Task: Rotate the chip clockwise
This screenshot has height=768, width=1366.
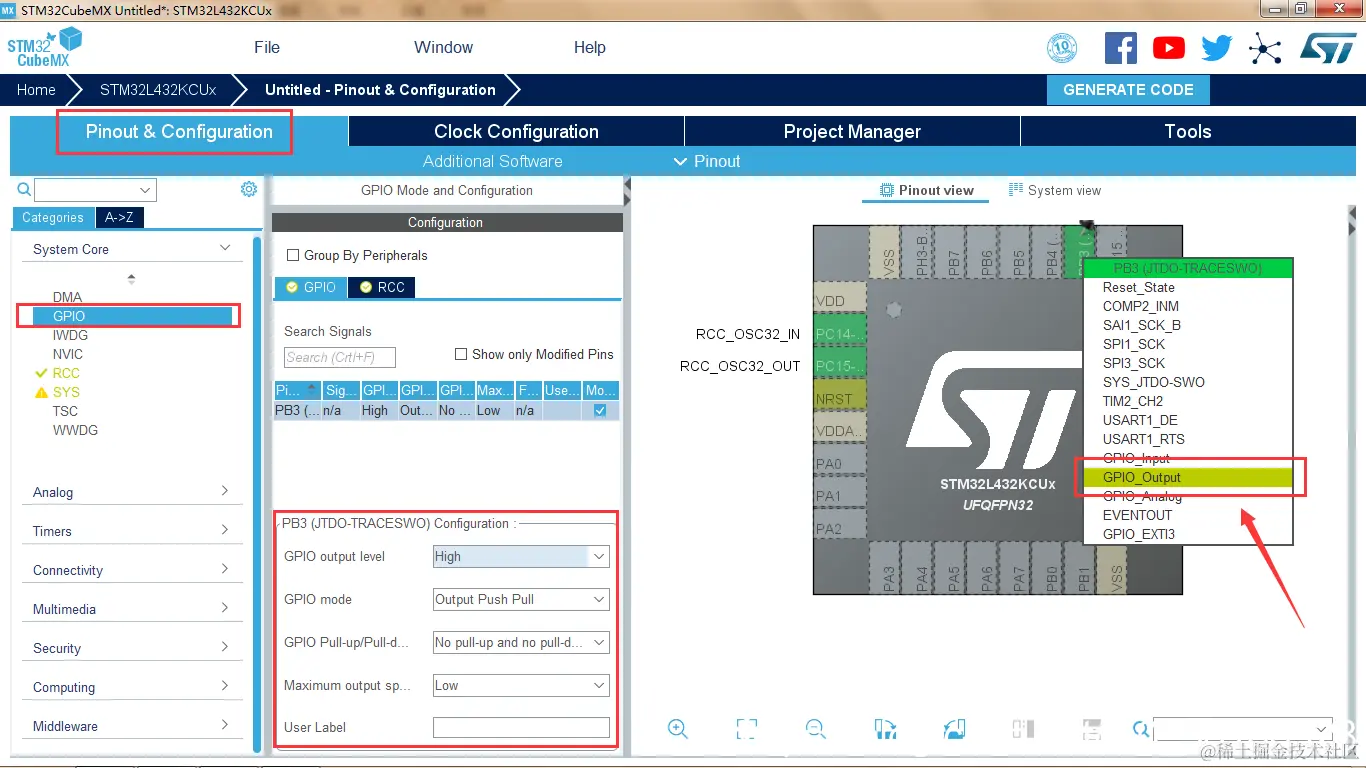Action: 884,729
